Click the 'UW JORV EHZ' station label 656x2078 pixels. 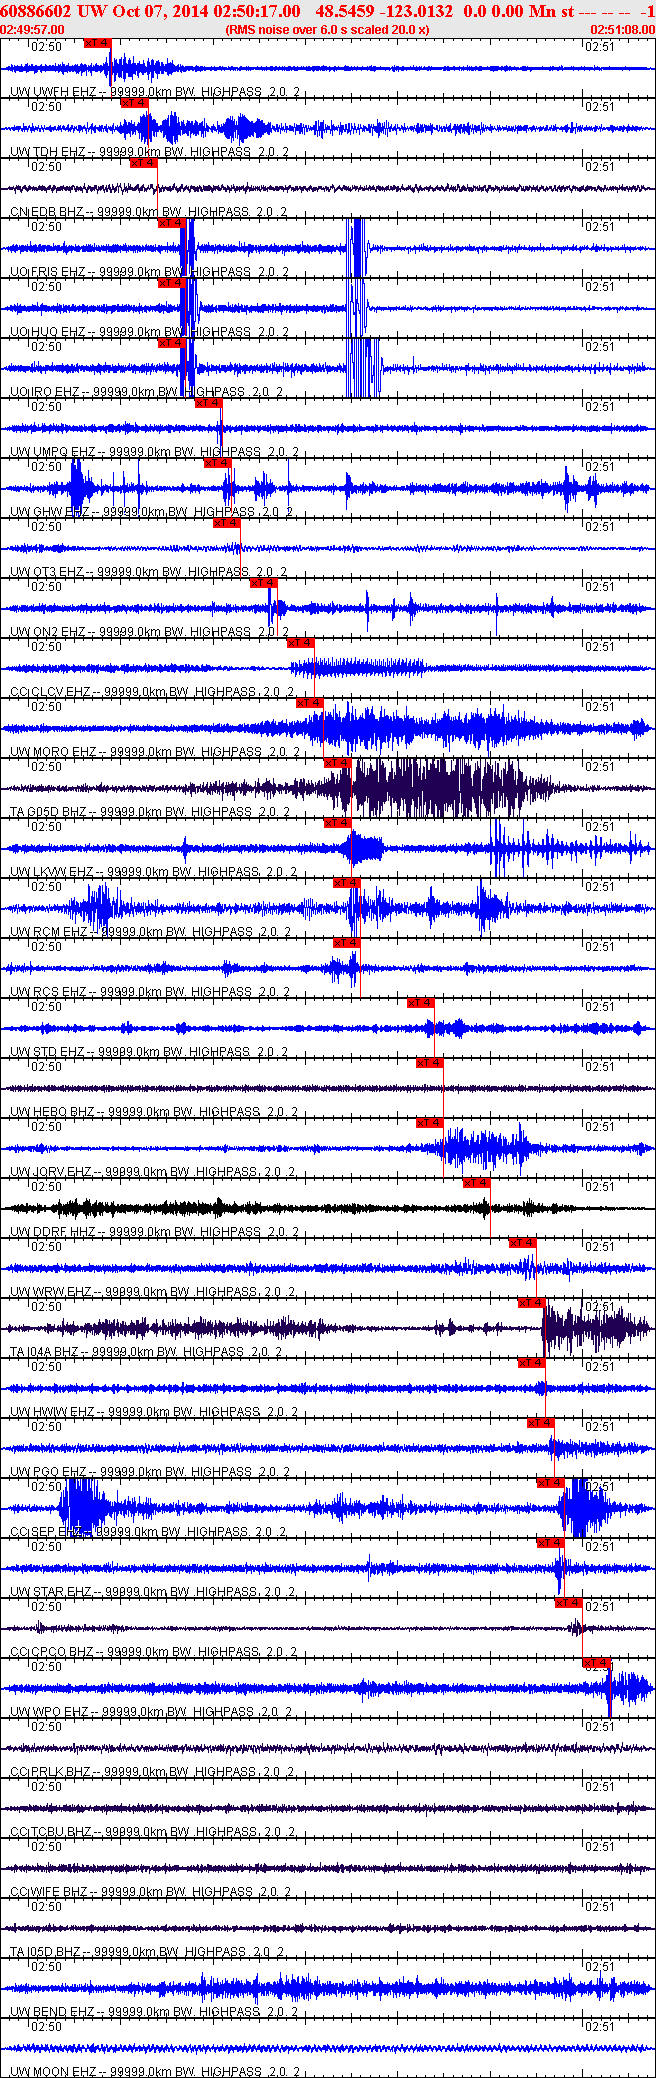(x=50, y=1172)
